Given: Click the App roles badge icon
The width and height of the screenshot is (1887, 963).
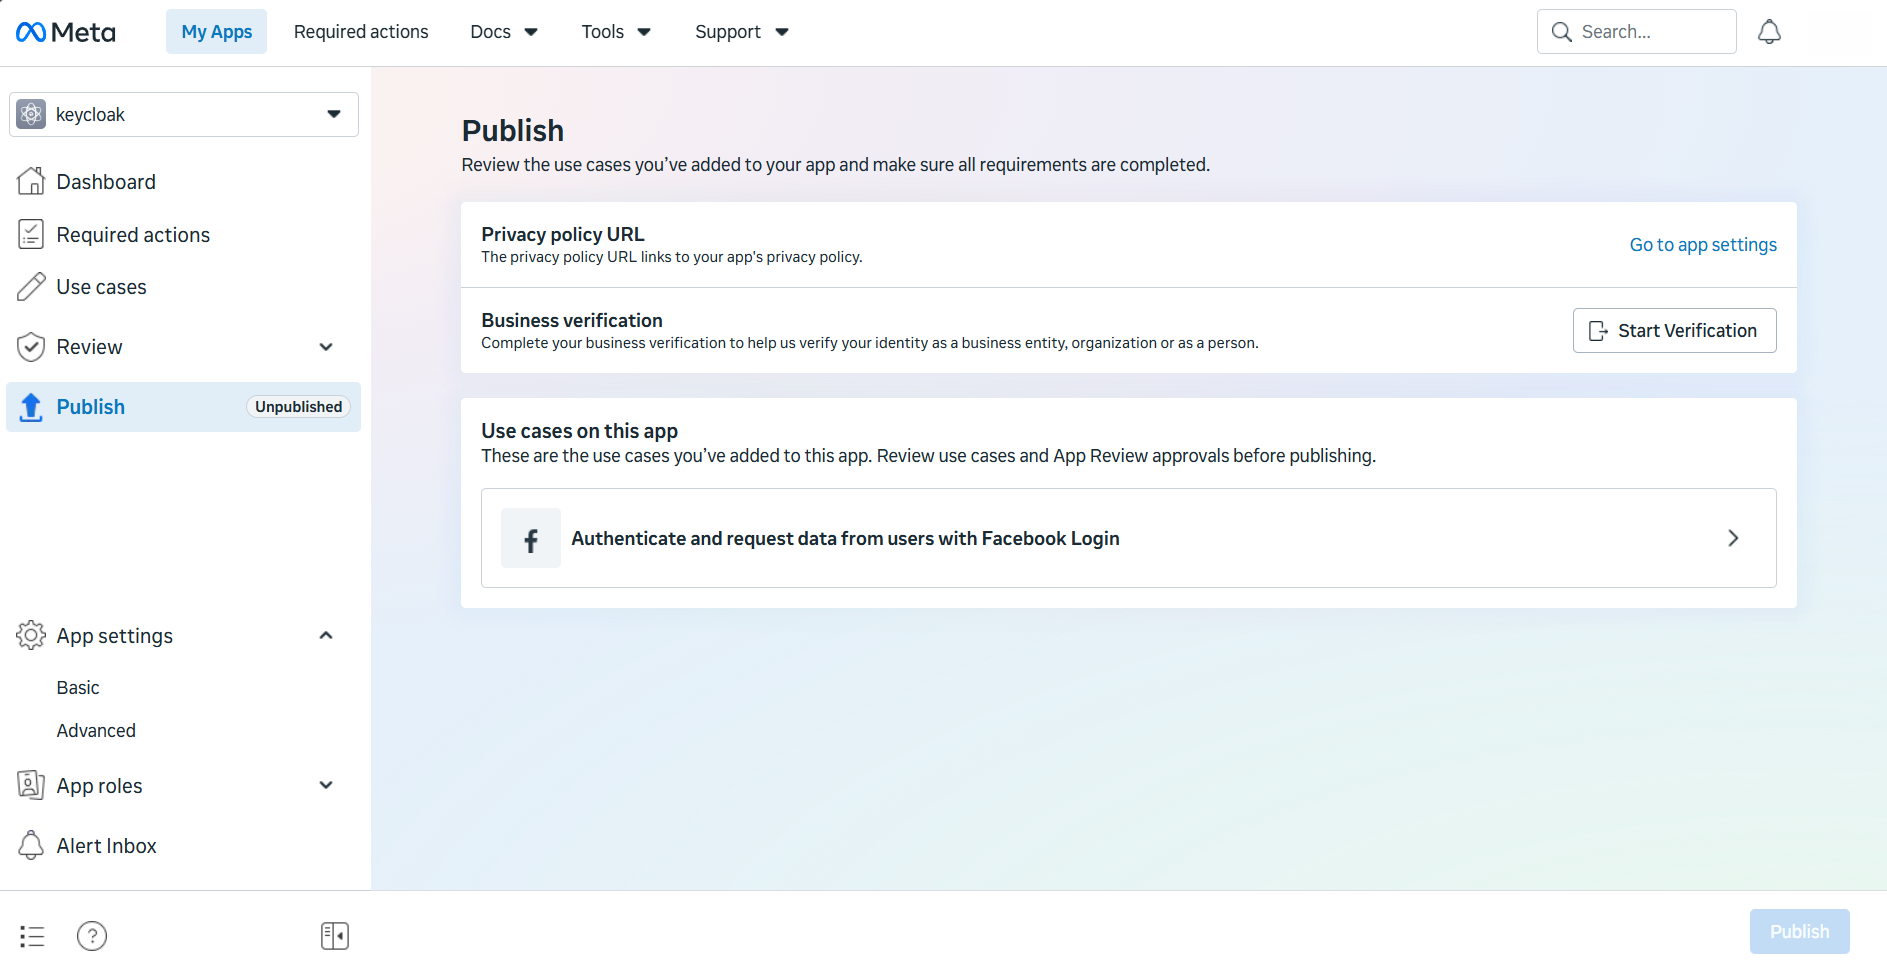Looking at the screenshot, I should click(x=31, y=785).
